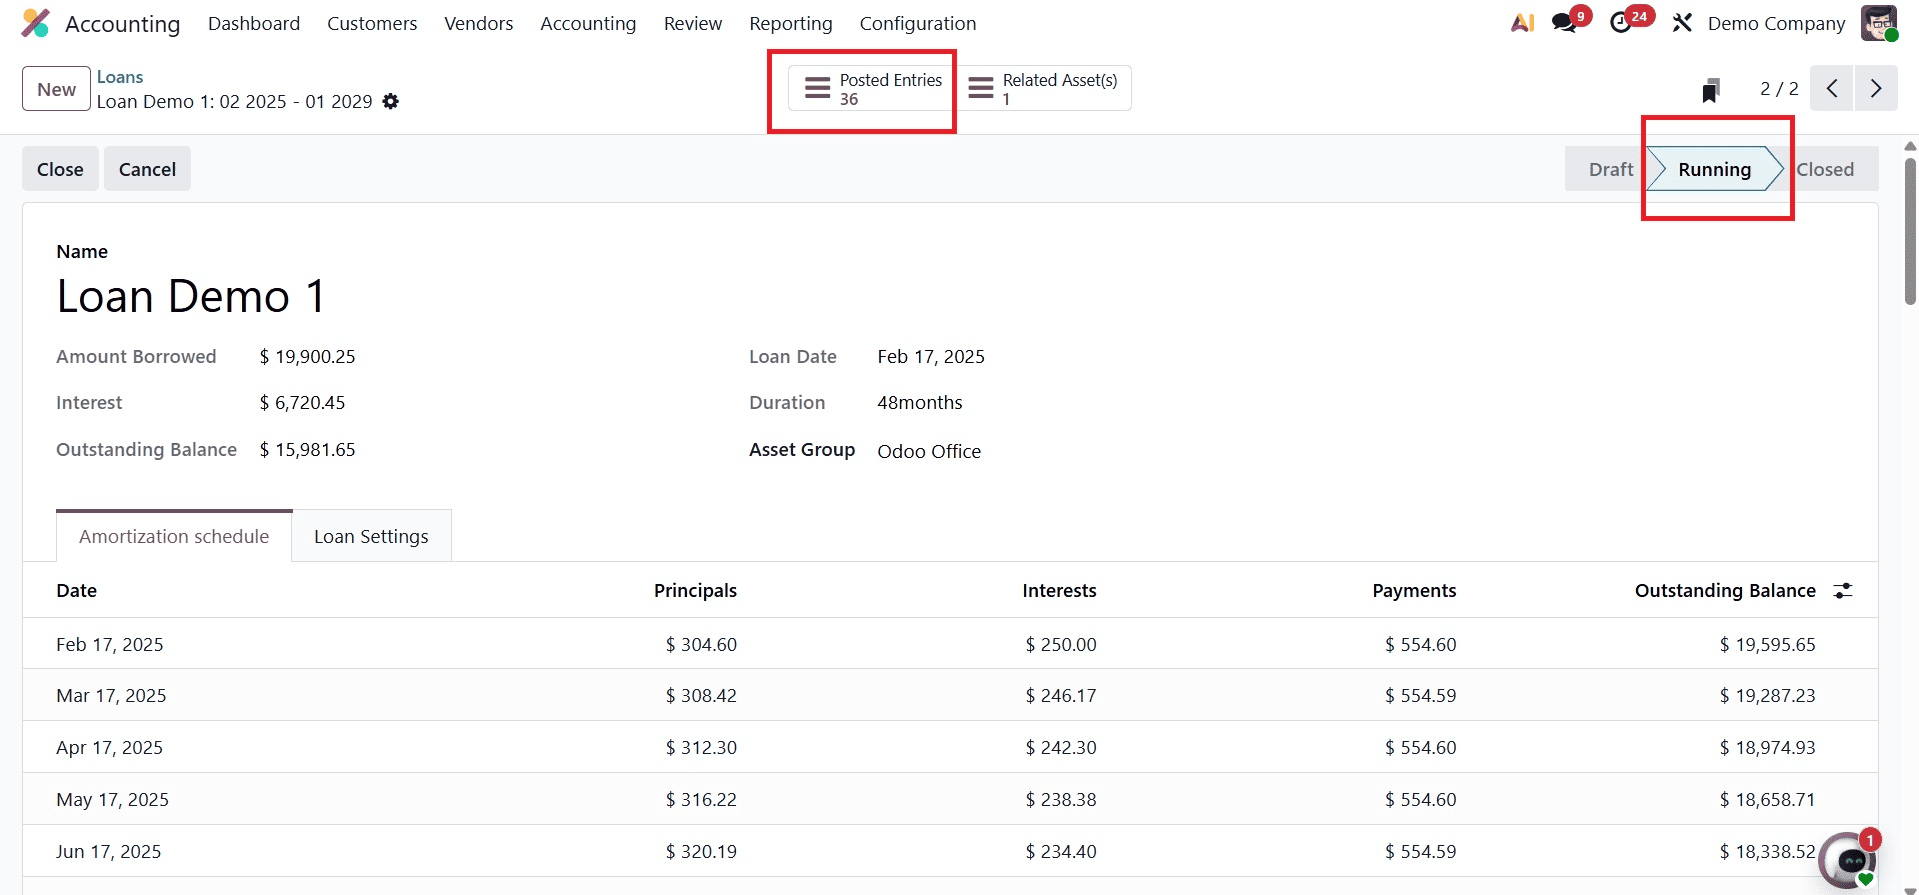1919x895 pixels.
Task: Open the Configuration menu
Action: (918, 23)
